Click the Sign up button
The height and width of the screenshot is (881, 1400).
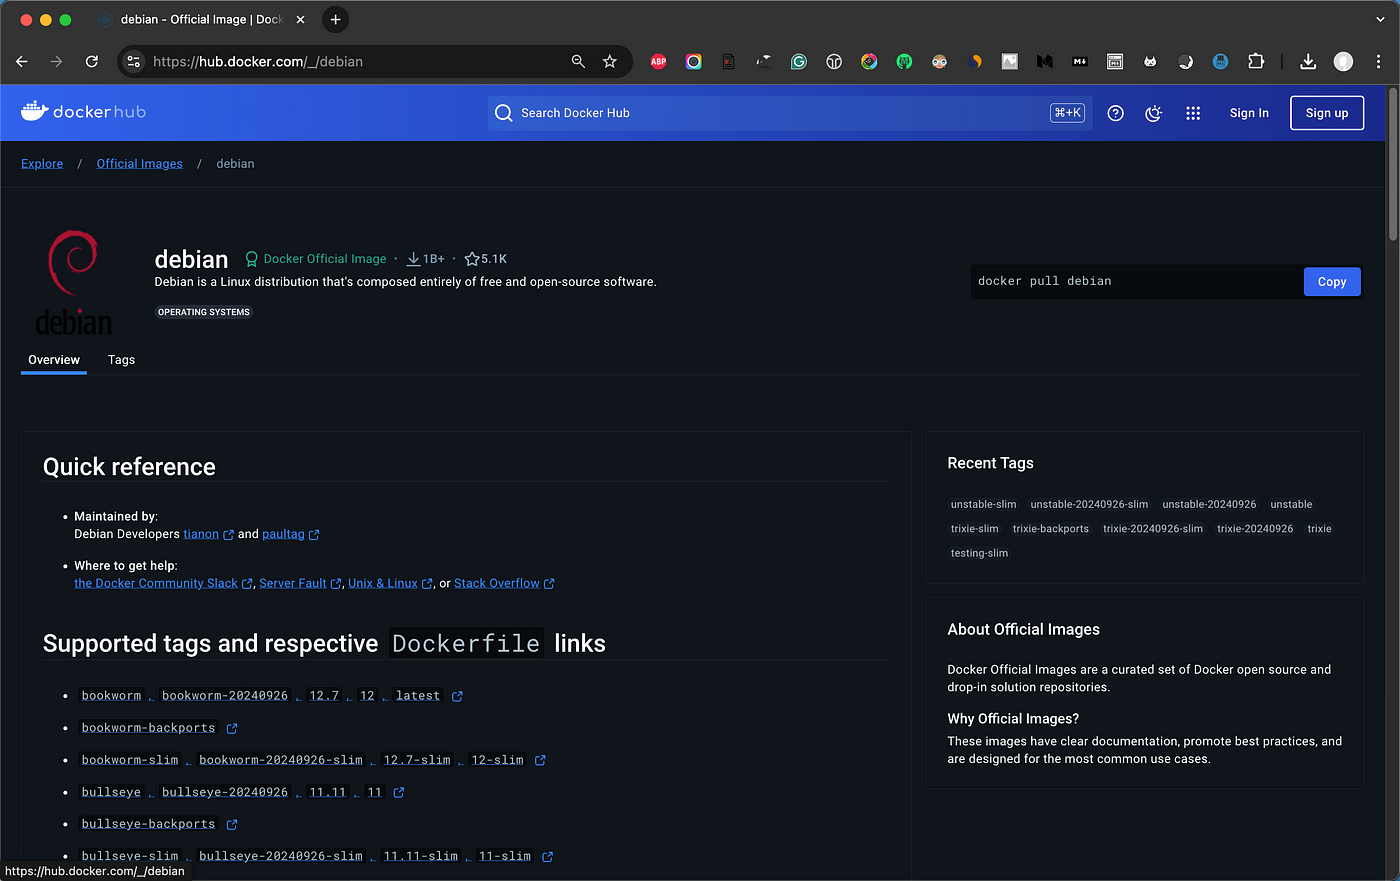pos(1327,113)
